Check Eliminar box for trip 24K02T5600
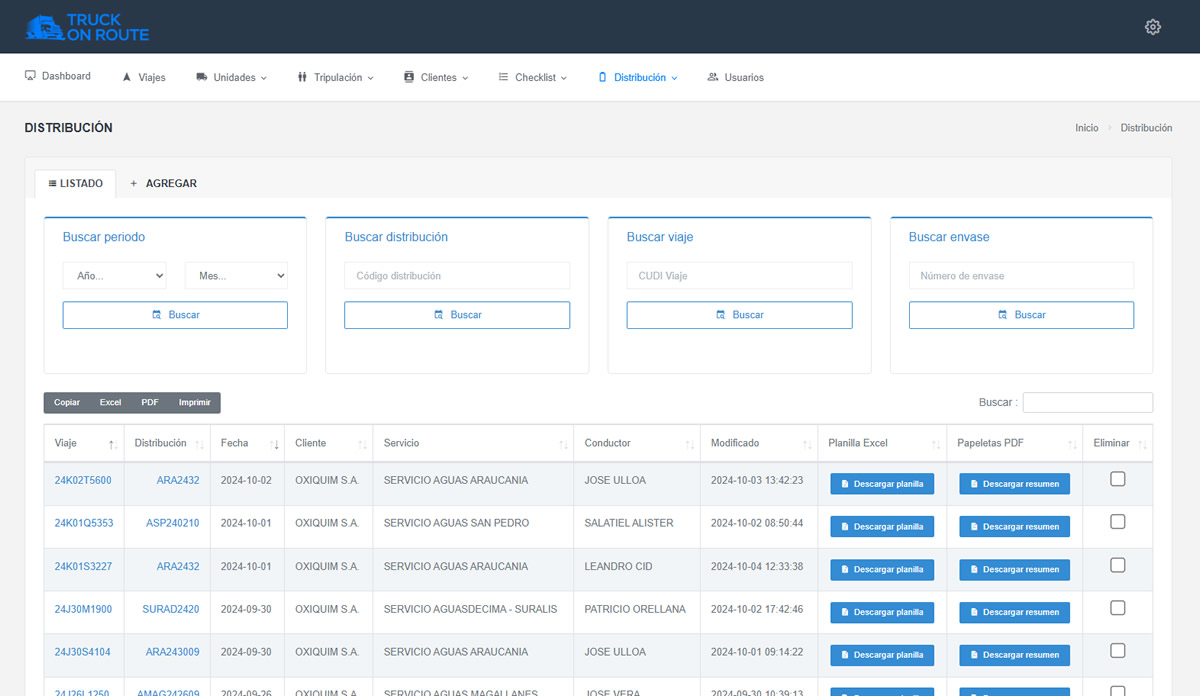1200x696 pixels. coord(1118,479)
